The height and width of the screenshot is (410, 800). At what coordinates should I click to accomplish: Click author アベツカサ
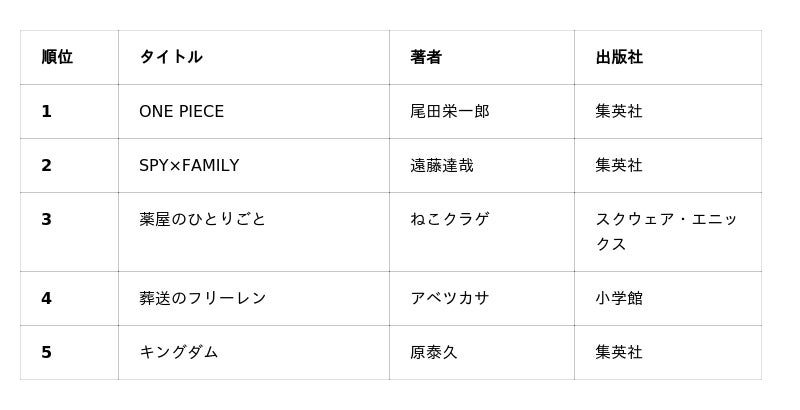pyautogui.click(x=450, y=298)
